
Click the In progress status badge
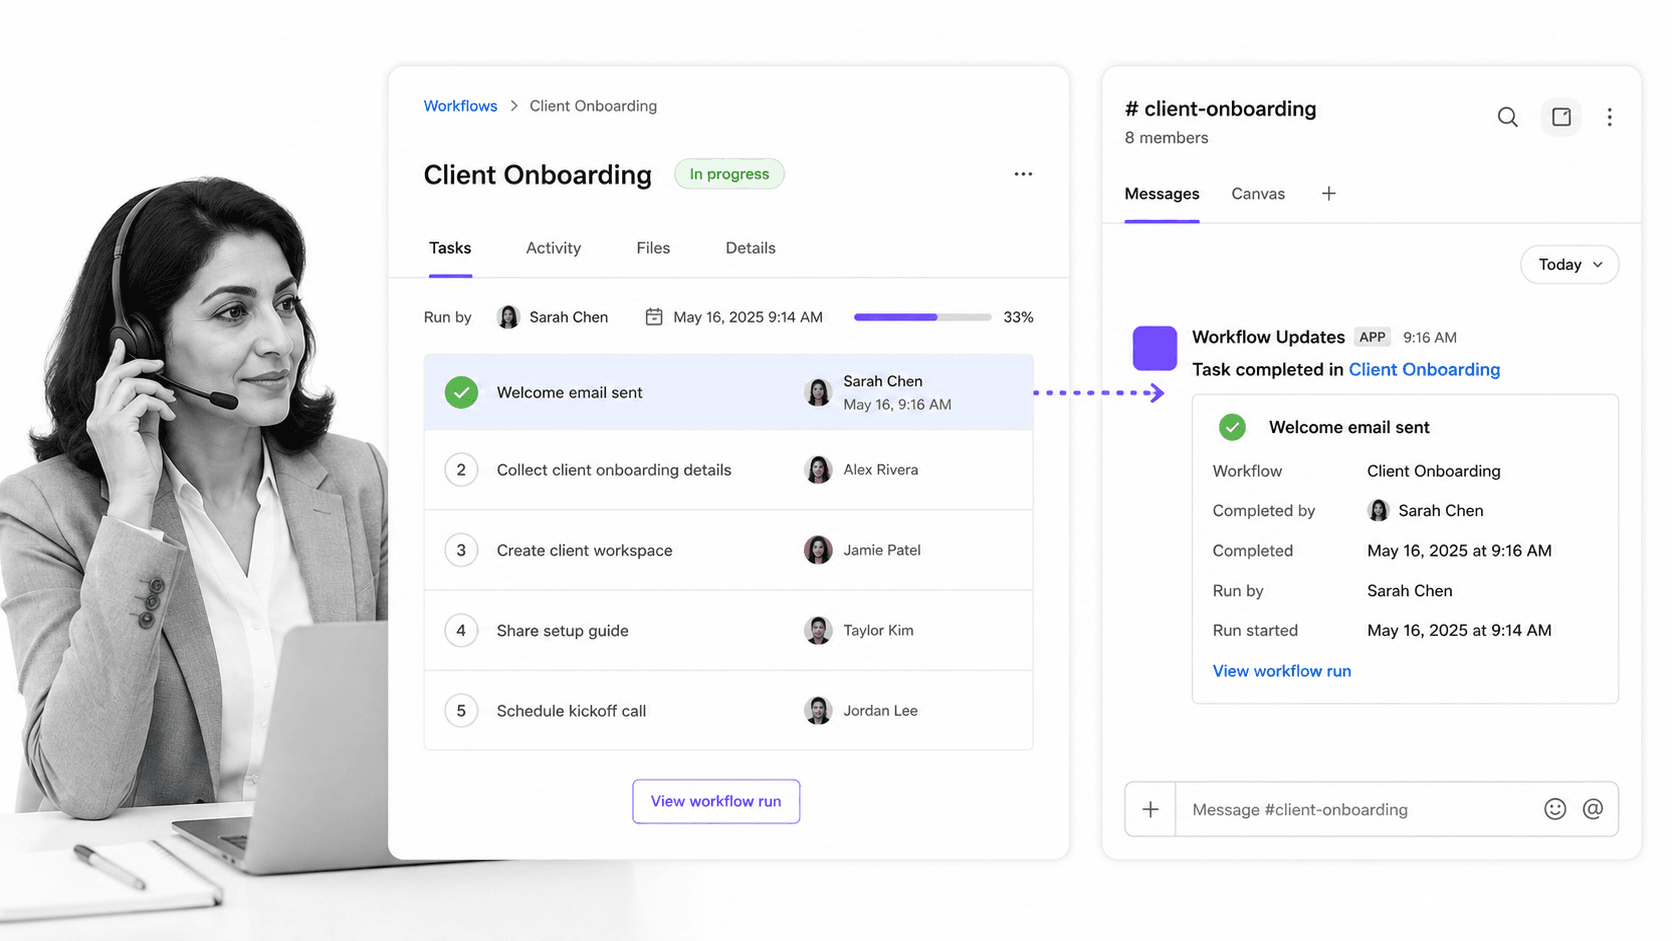(x=729, y=174)
